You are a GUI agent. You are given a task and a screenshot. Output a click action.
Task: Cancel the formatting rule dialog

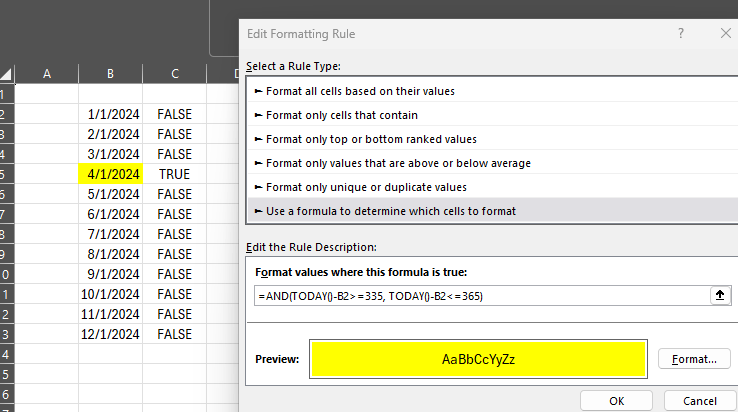coord(700,401)
